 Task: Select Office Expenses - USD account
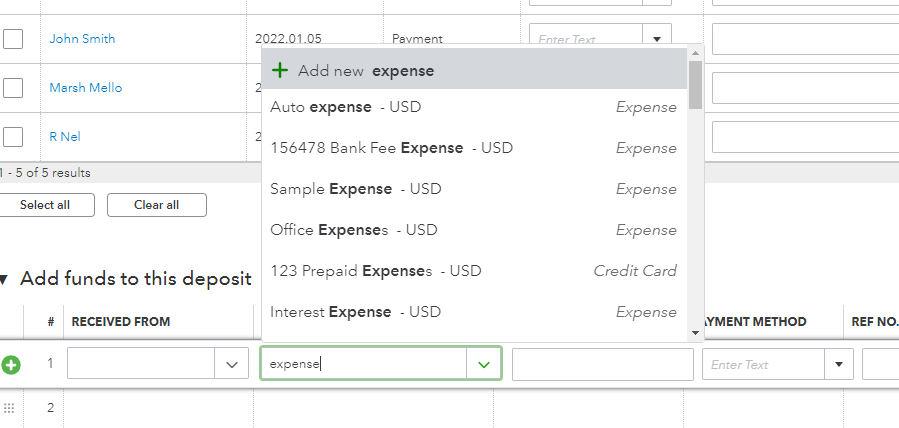click(474, 230)
